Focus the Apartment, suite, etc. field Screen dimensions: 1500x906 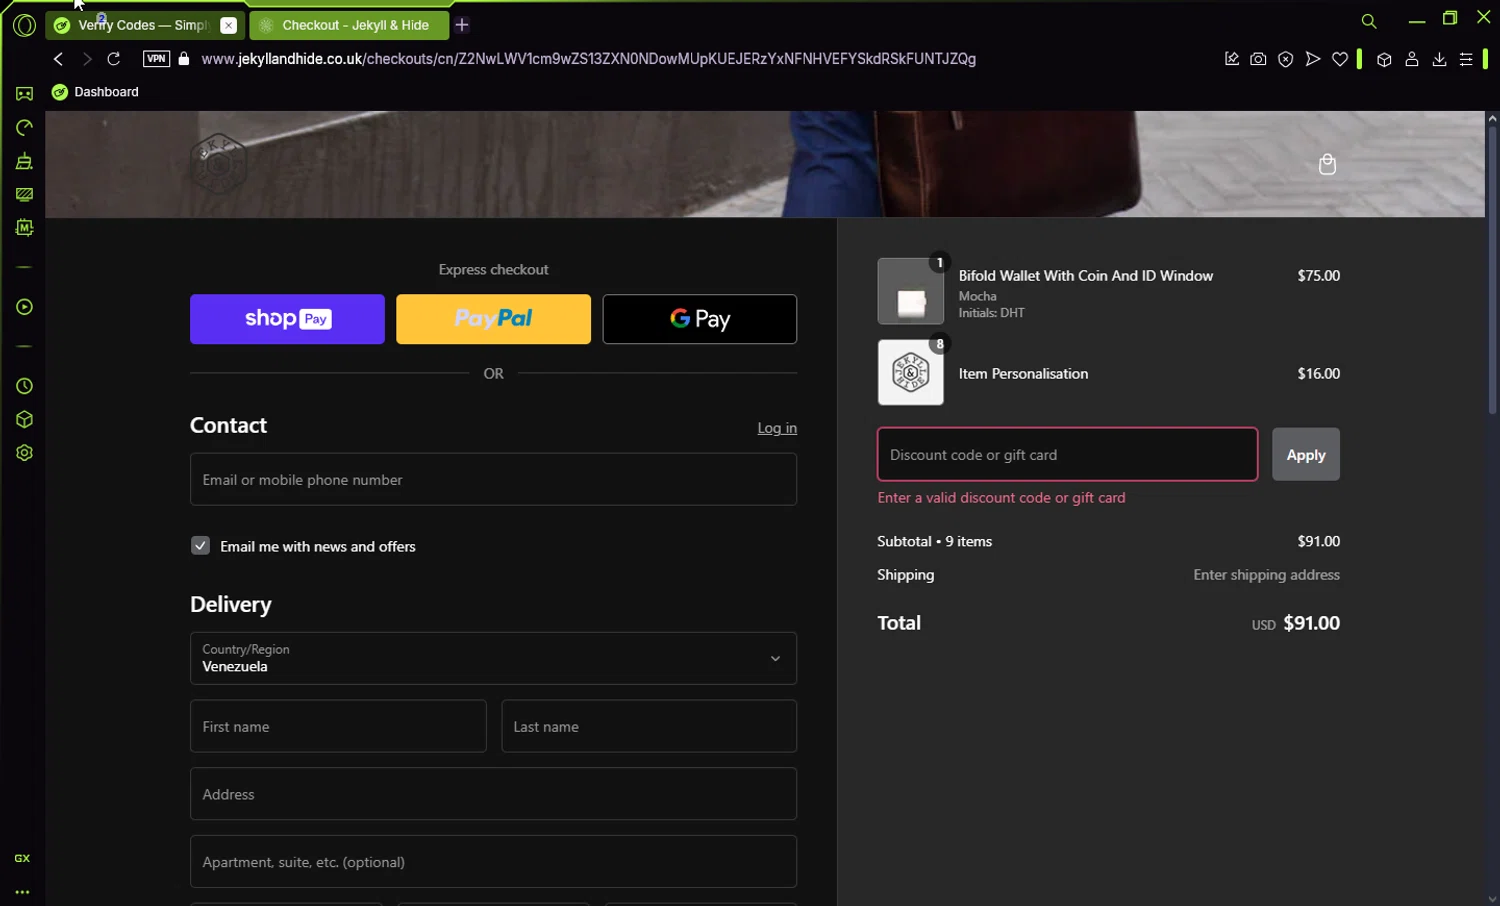pyautogui.click(x=493, y=862)
